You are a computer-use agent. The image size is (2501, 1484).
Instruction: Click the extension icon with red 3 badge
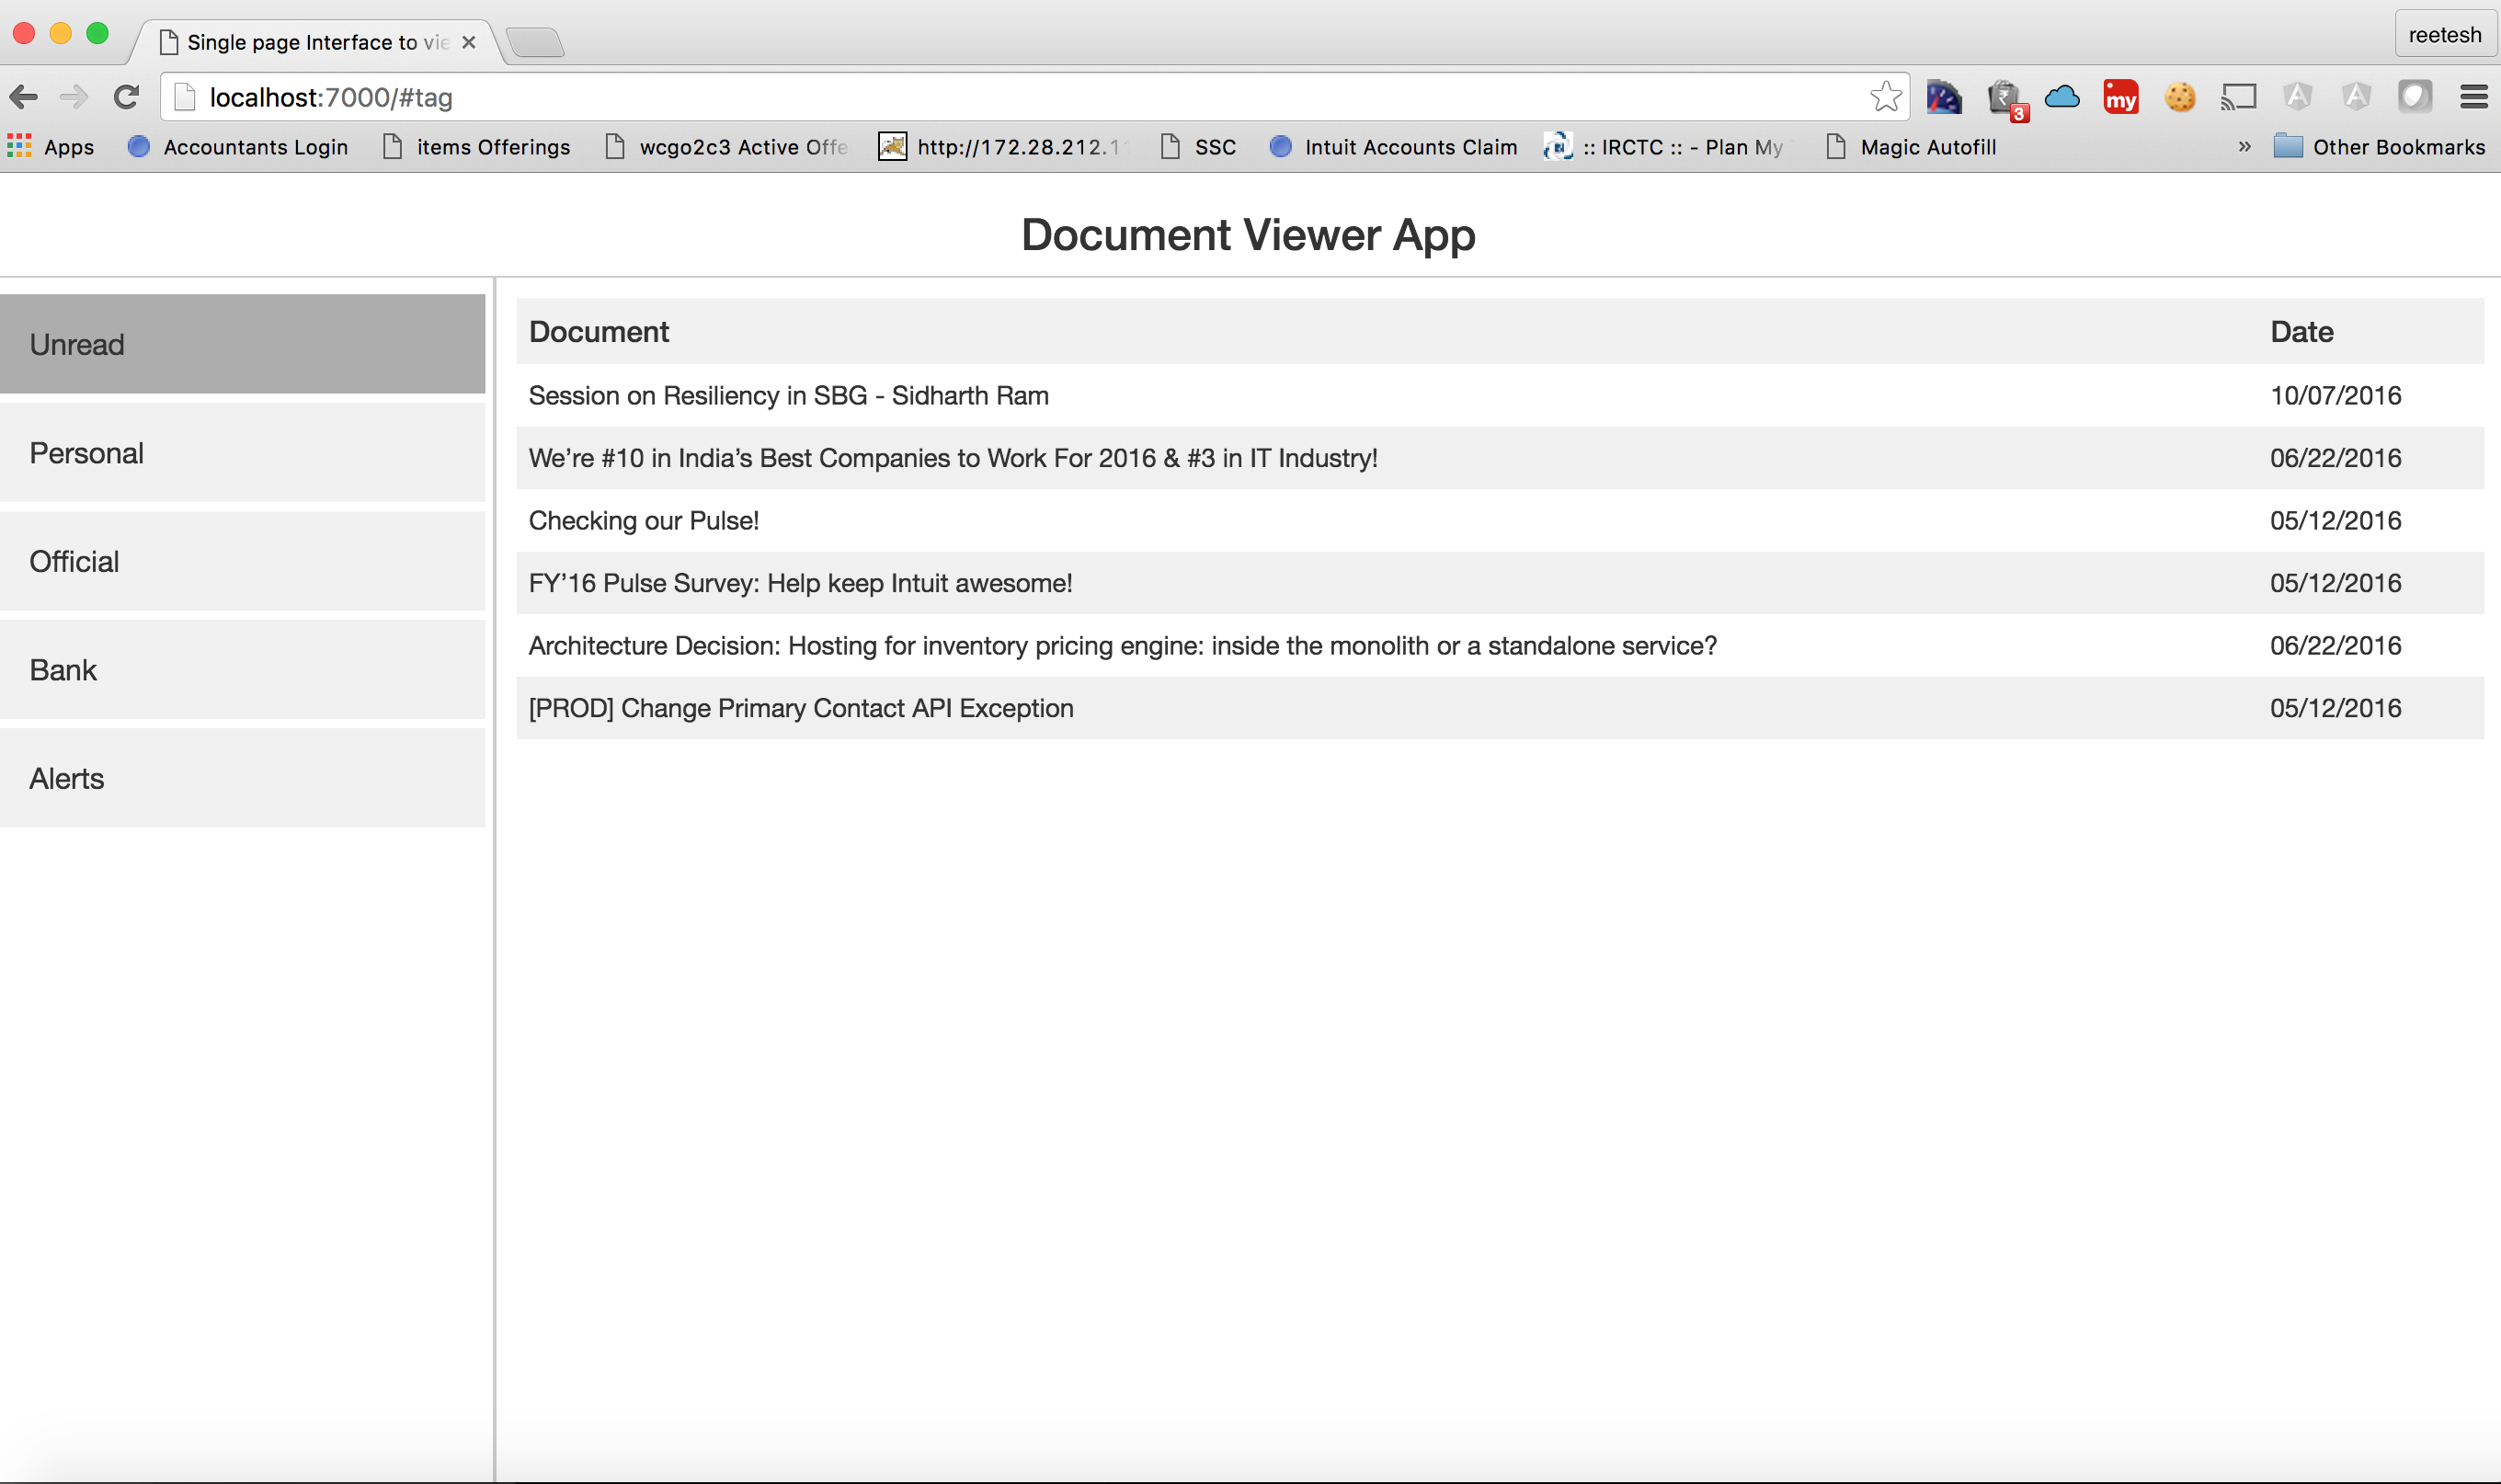point(2006,99)
